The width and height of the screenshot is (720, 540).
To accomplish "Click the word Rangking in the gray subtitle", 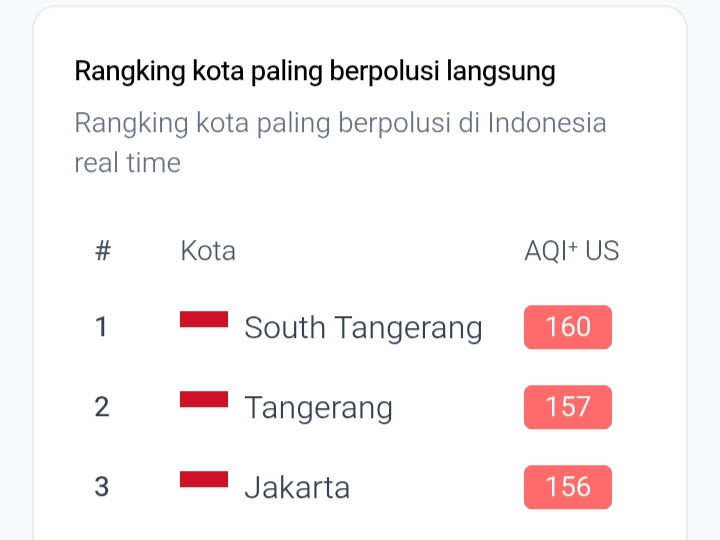I will [x=131, y=124].
